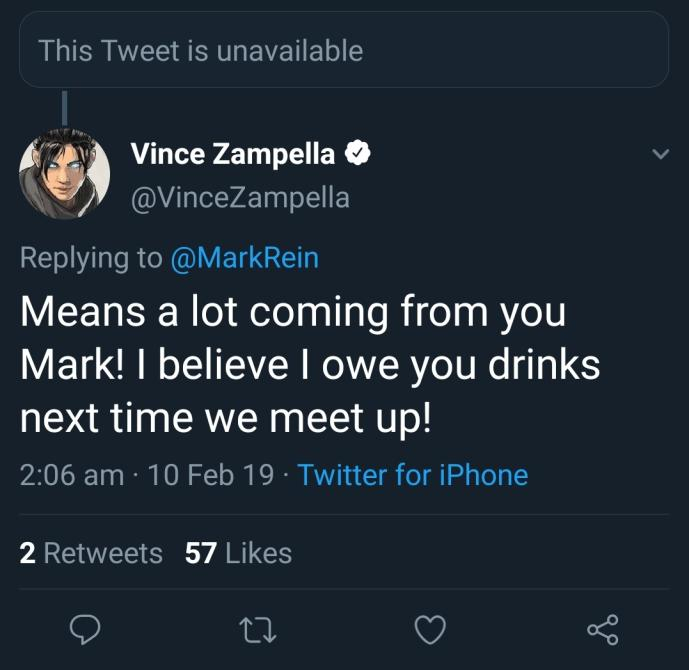
Task: Click the tweet line 'Means a lot coming from you'
Action: (x=293, y=313)
